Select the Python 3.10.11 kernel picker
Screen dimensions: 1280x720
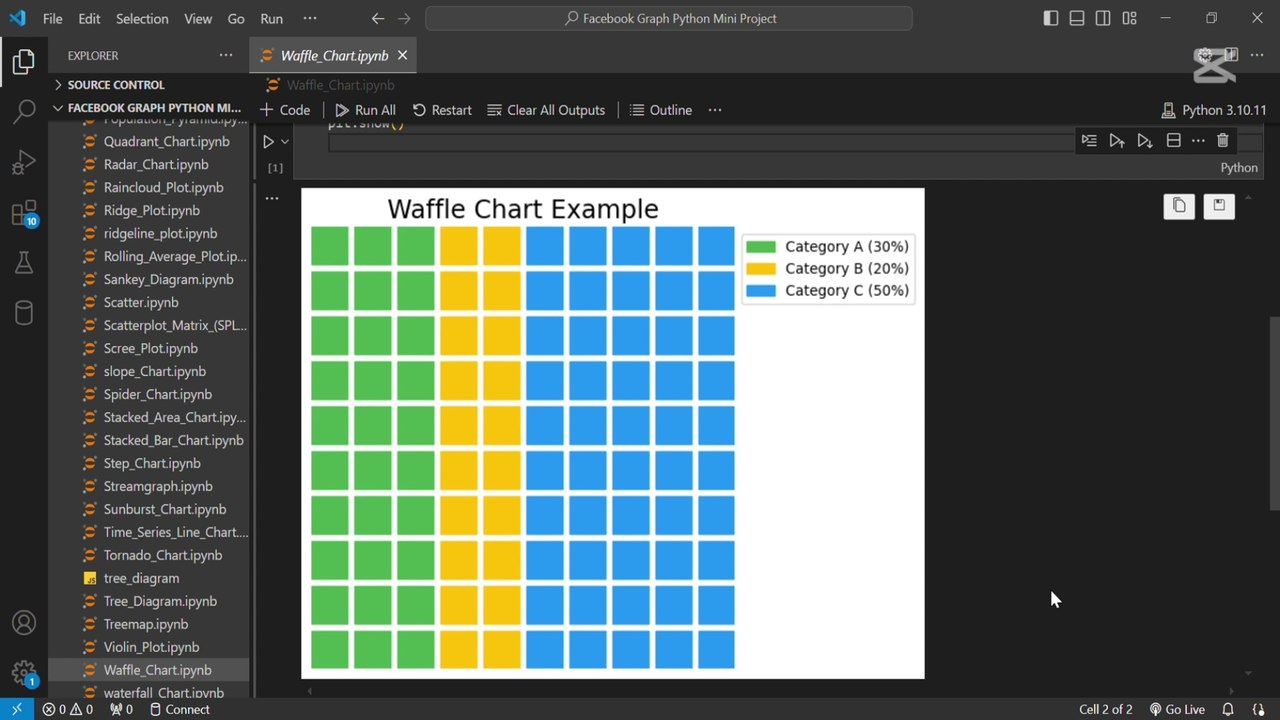point(1214,110)
